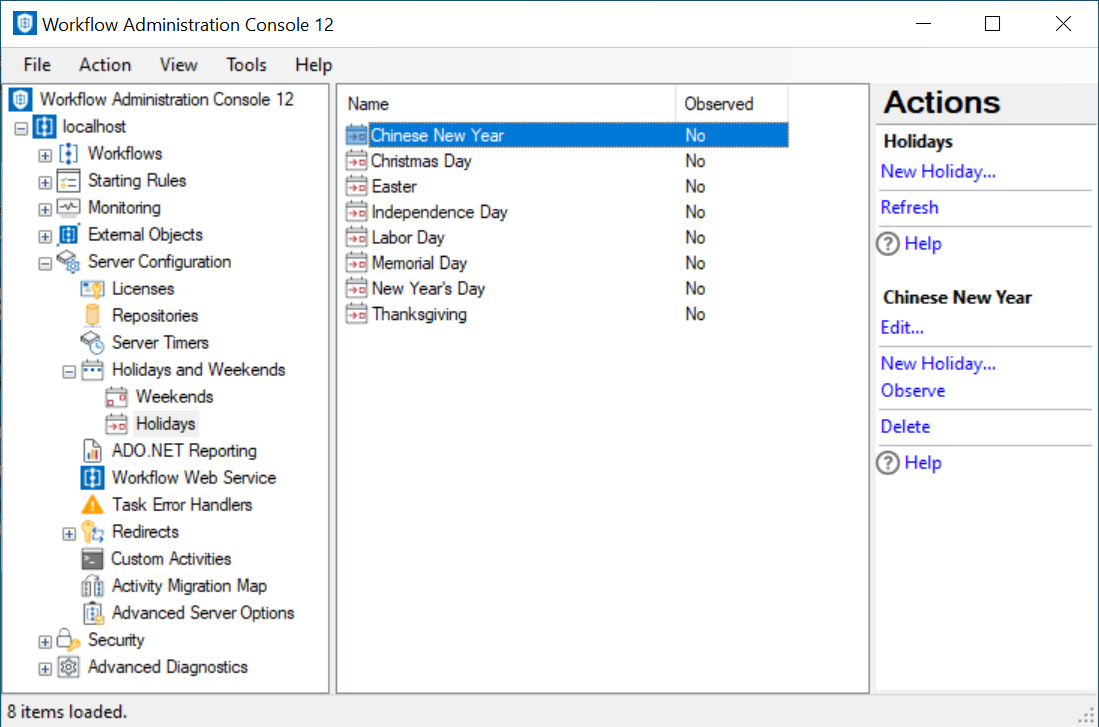Expand the Redirects tree node

[x=69, y=533]
